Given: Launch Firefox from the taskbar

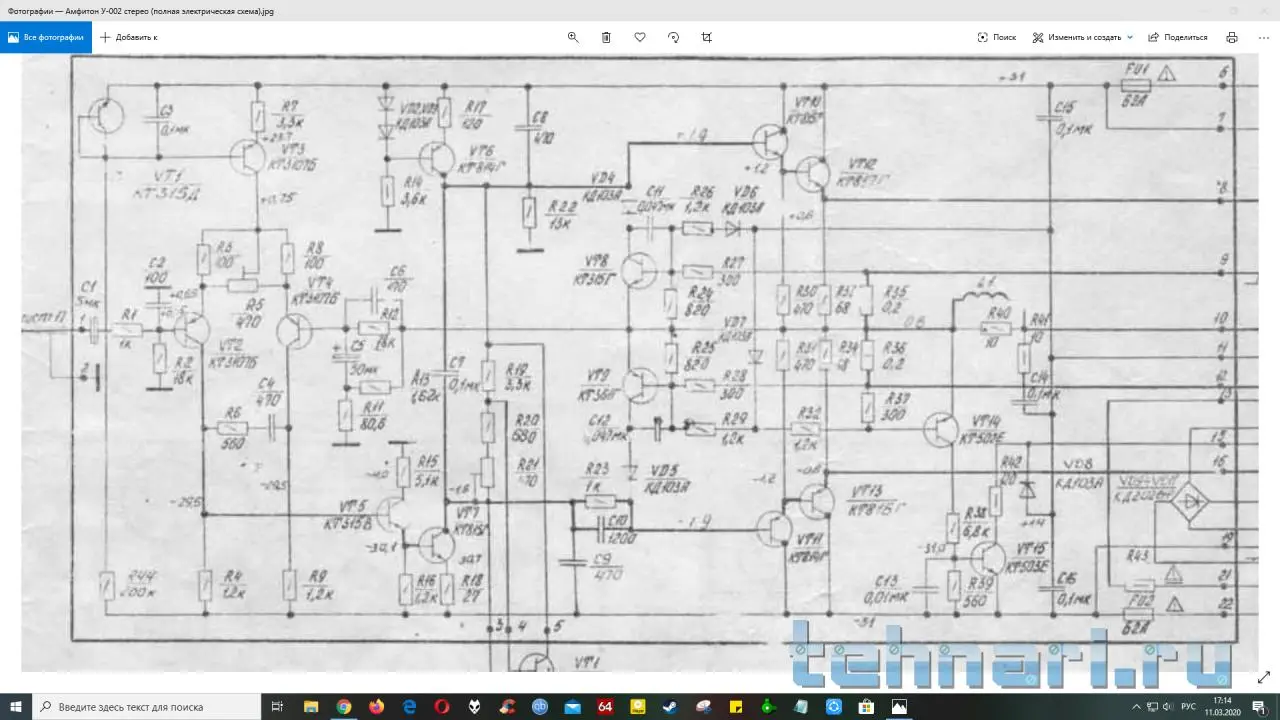Looking at the screenshot, I should [x=377, y=706].
